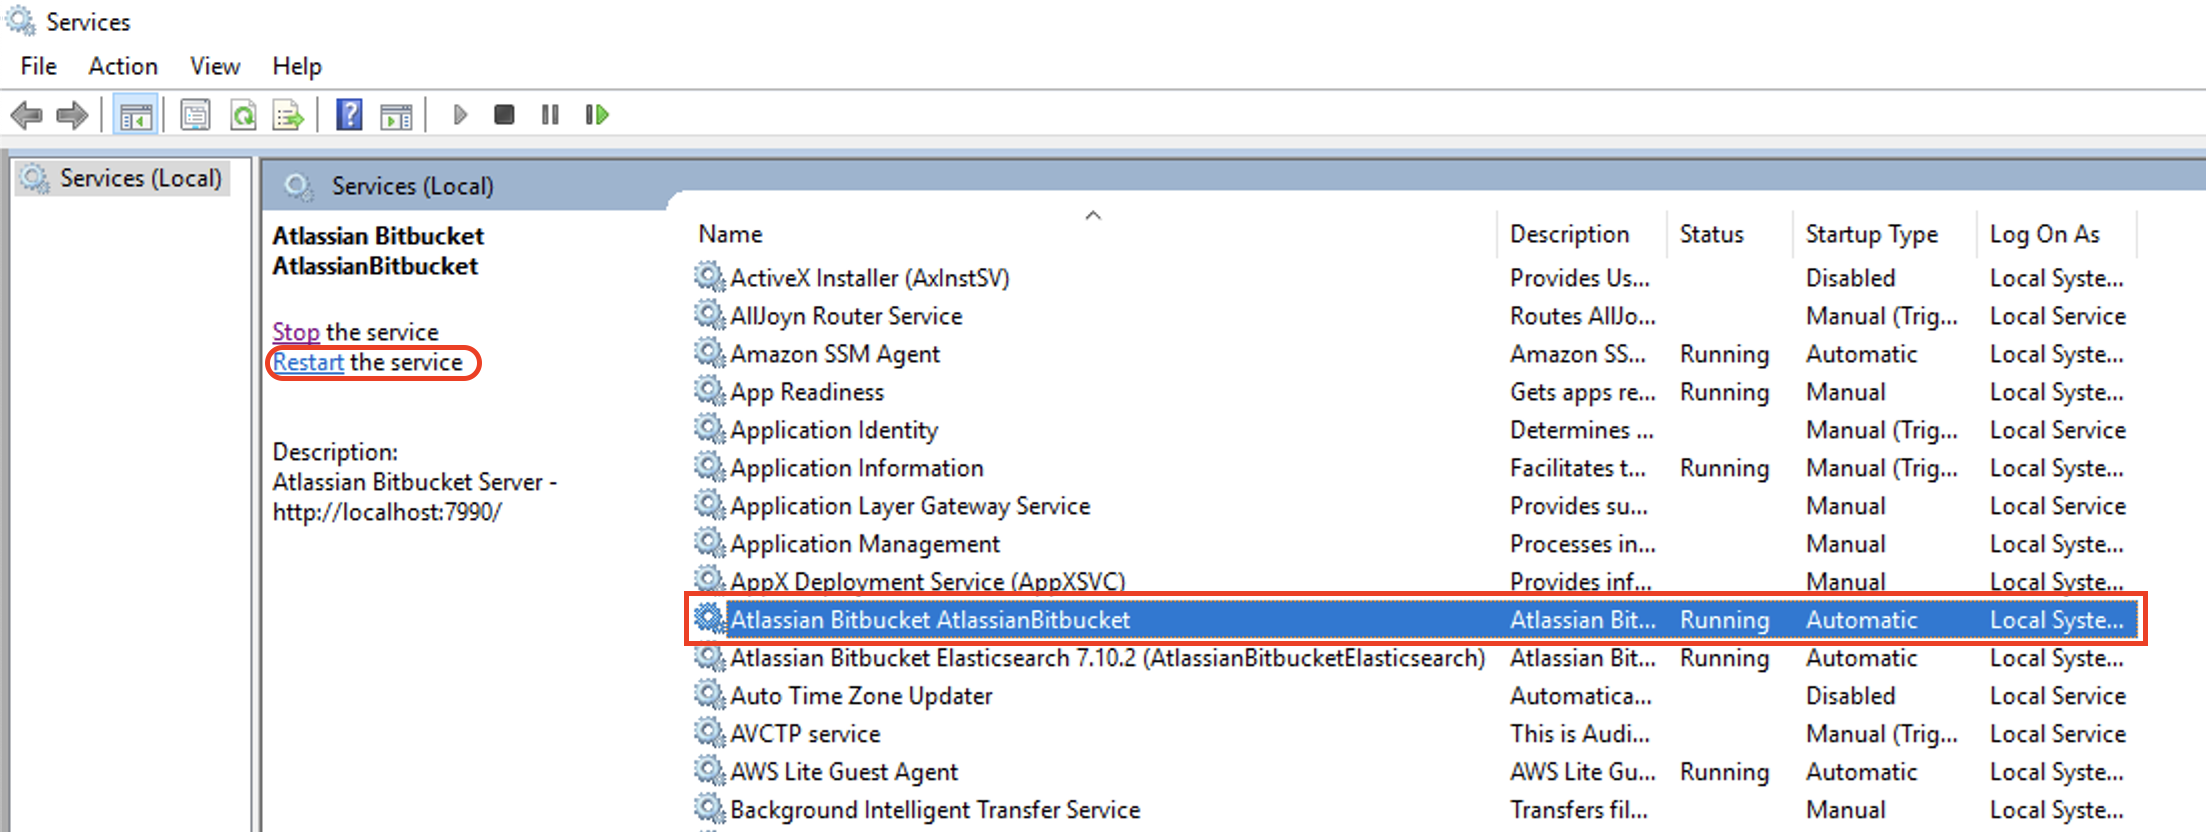Open the View menu
The width and height of the screenshot is (2206, 832).
point(215,66)
